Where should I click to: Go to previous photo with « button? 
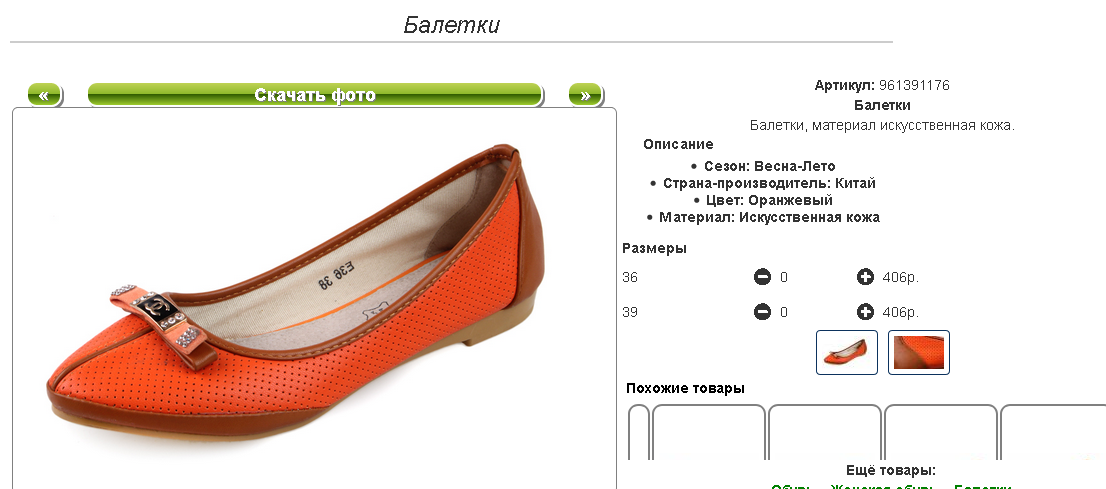44,95
